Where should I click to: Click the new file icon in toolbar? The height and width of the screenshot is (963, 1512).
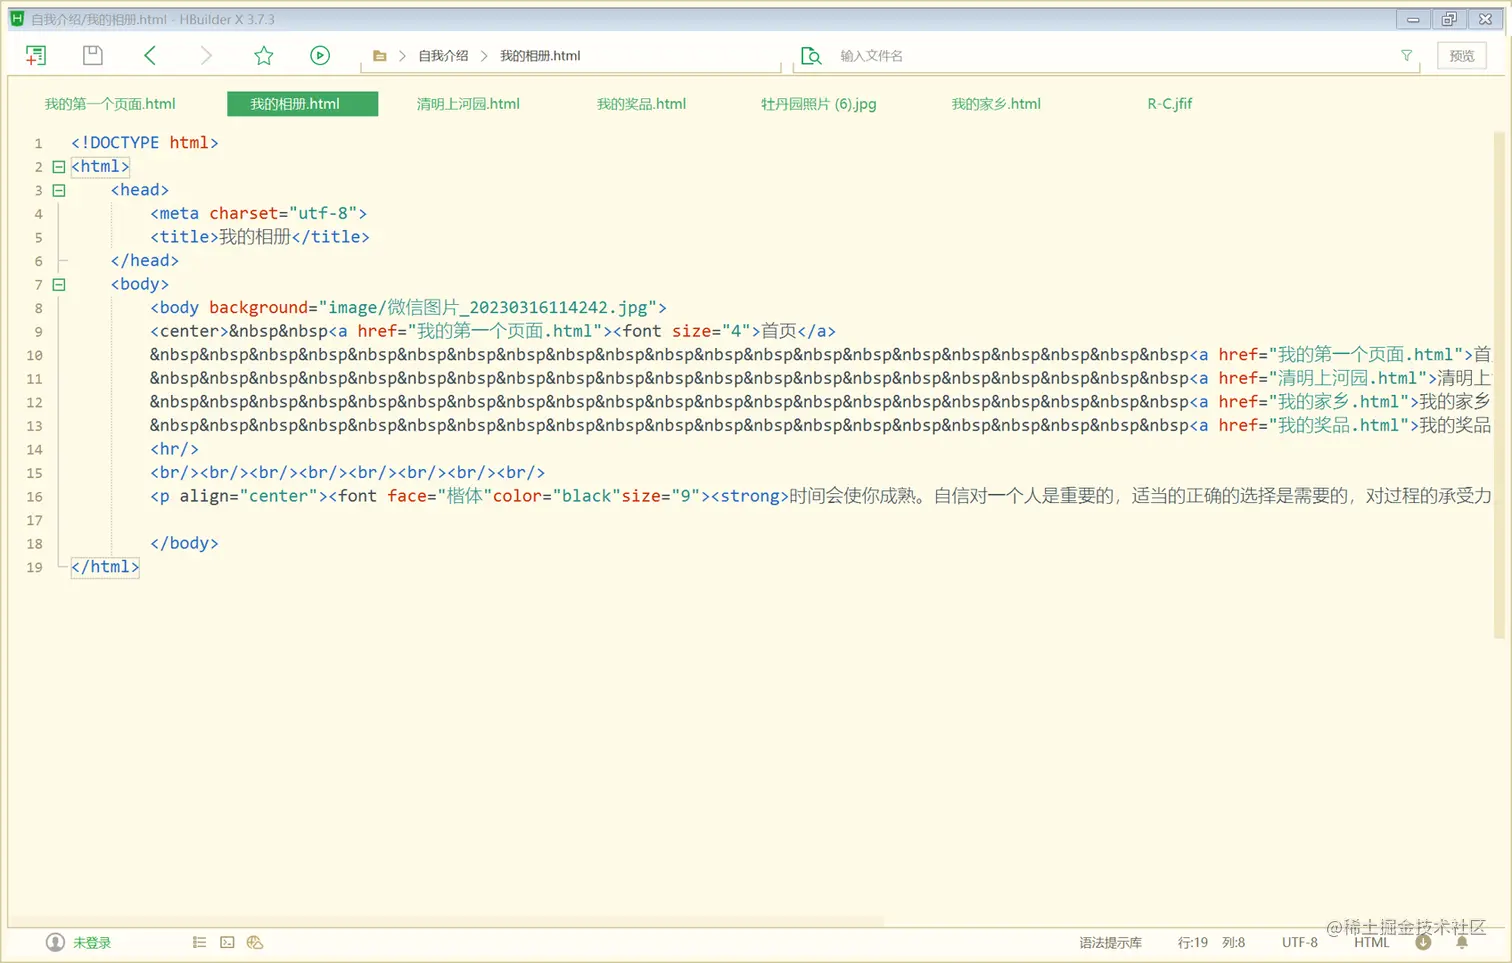pyautogui.click(x=36, y=56)
